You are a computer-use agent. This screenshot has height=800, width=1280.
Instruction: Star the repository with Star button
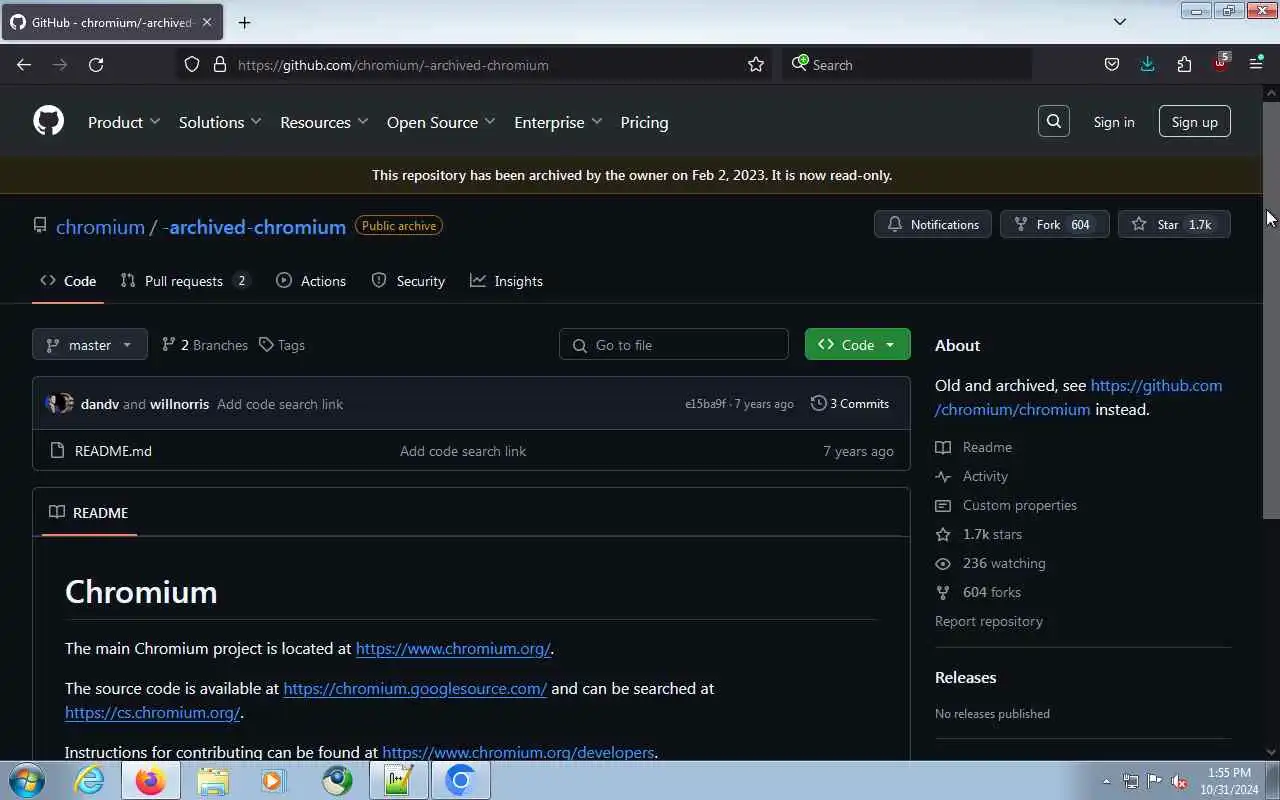pyautogui.click(x=1174, y=224)
